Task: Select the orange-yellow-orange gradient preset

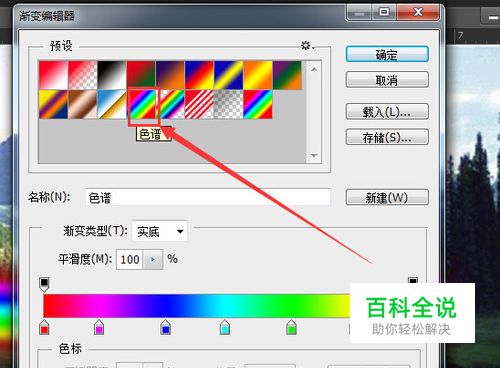Action: point(258,75)
